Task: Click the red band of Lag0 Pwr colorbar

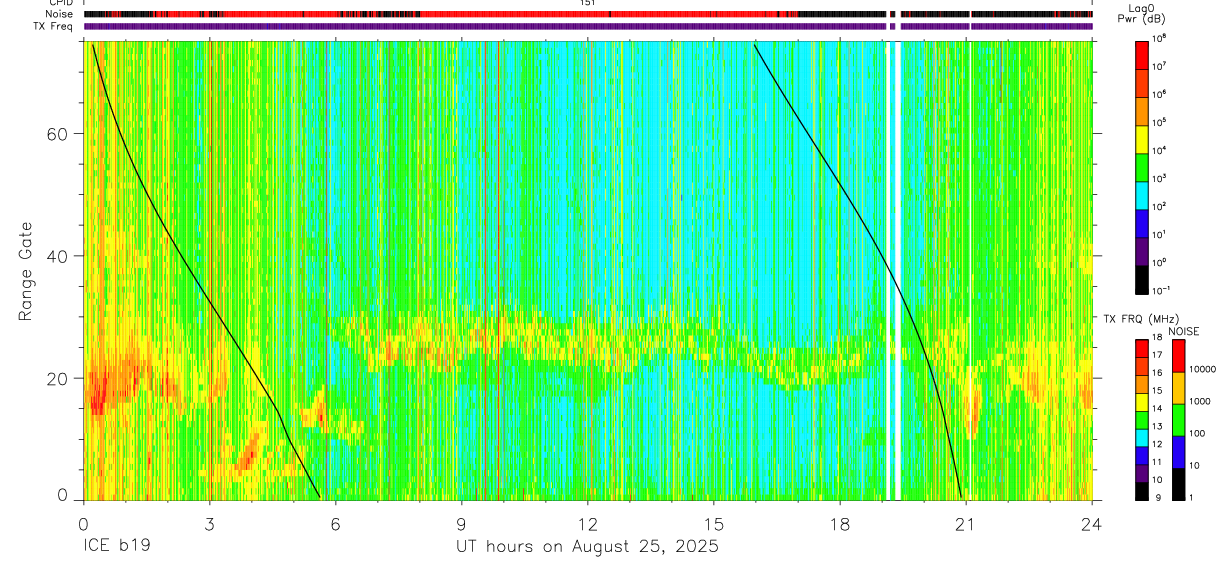Action: click(1141, 57)
